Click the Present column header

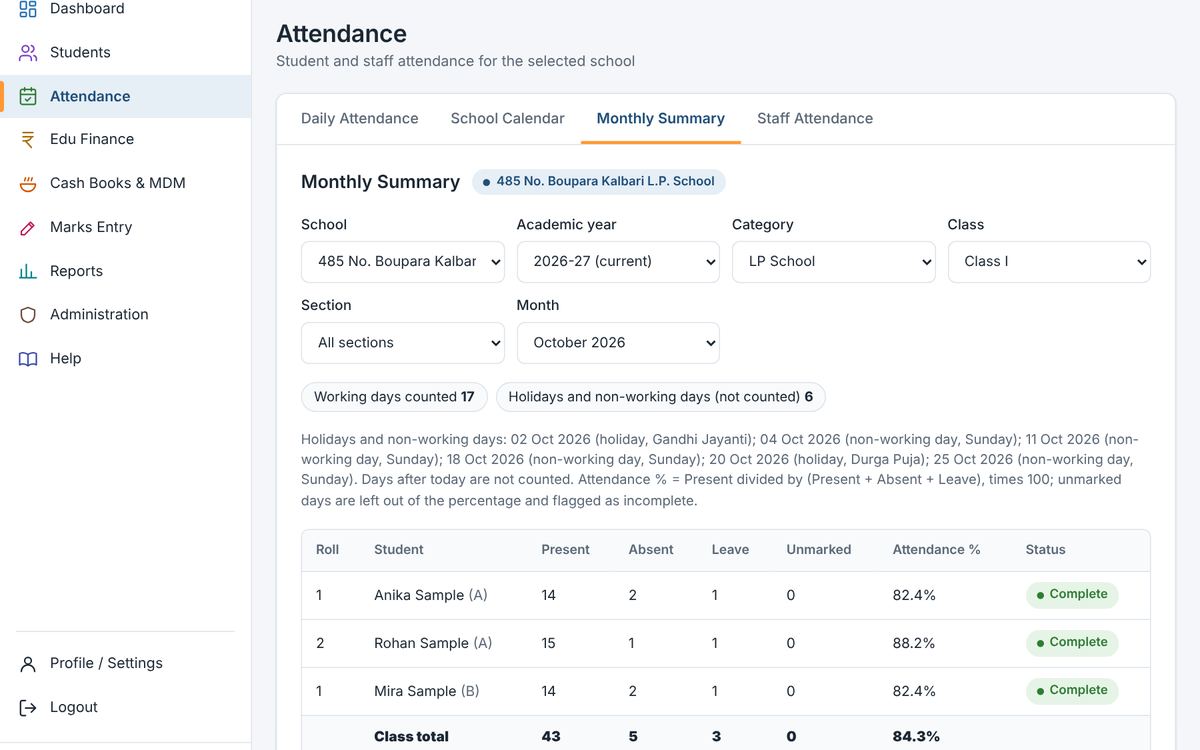pos(565,550)
